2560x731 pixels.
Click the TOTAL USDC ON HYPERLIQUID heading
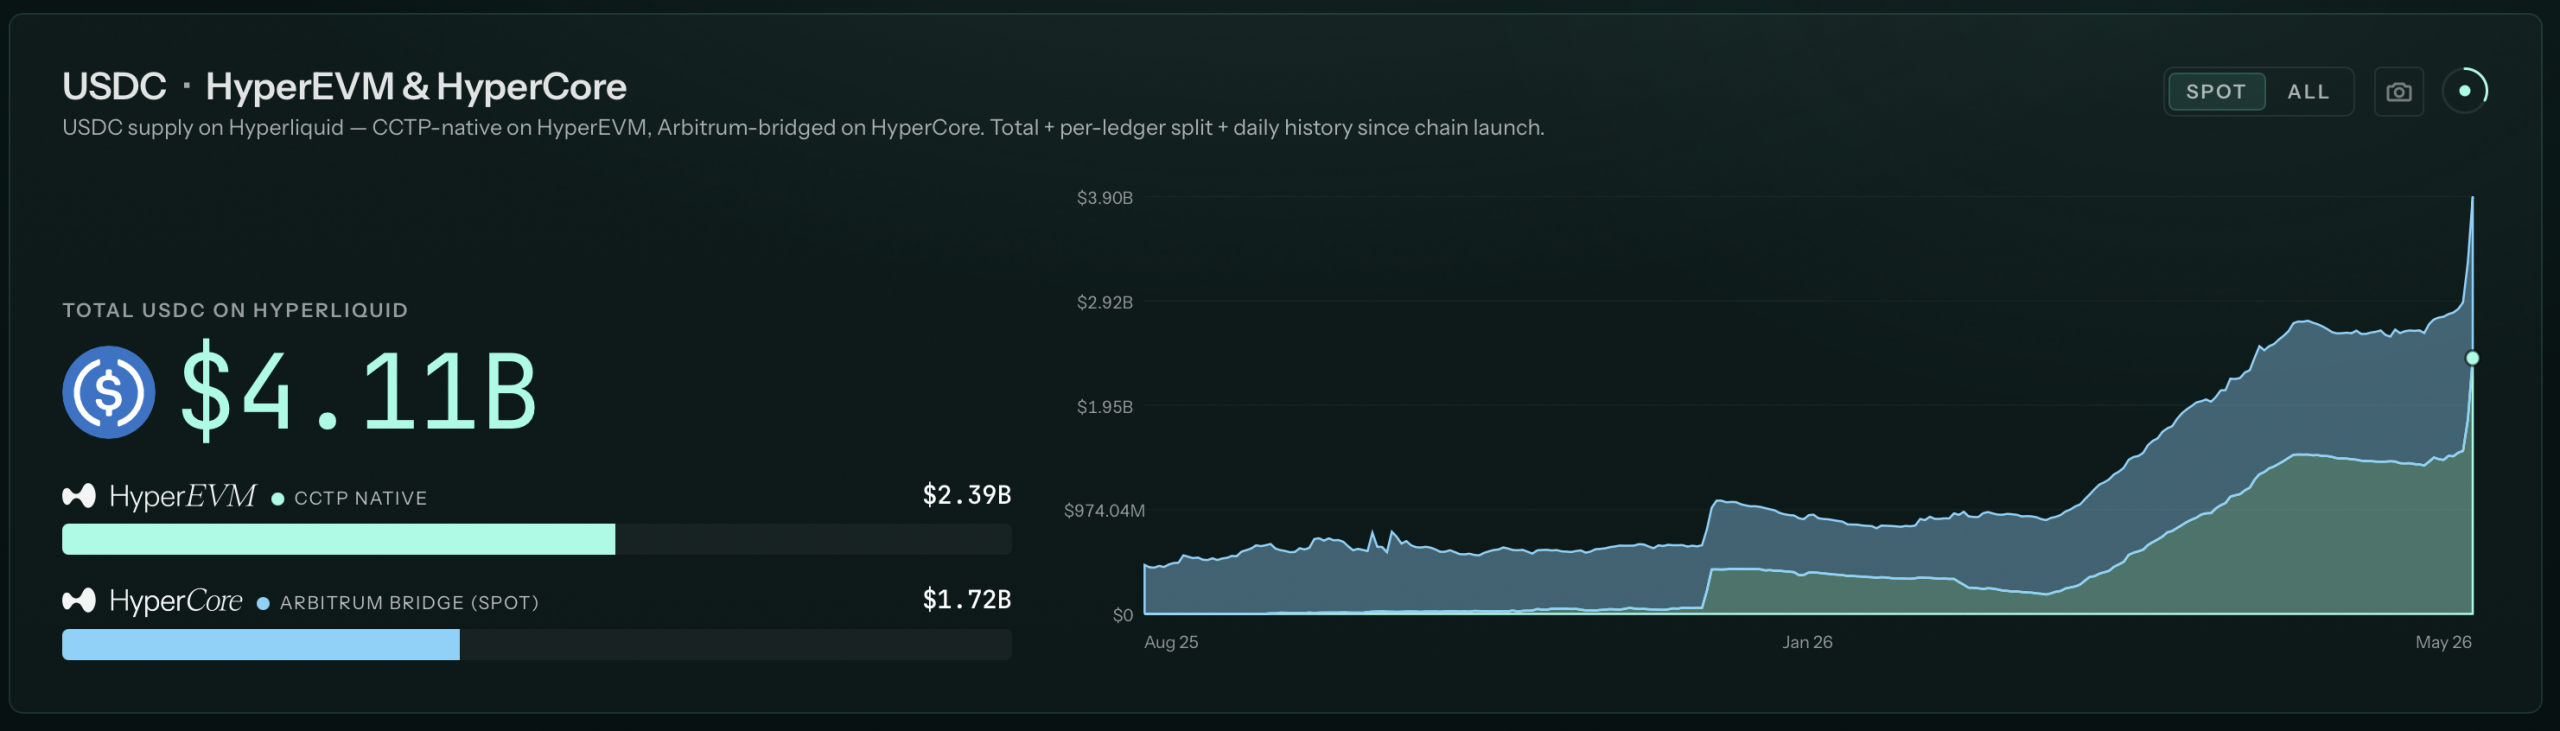click(235, 310)
